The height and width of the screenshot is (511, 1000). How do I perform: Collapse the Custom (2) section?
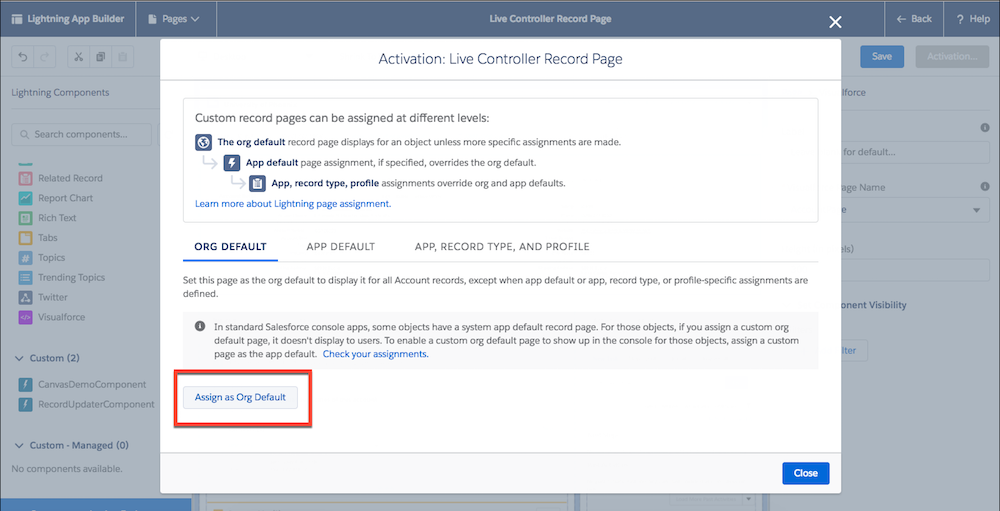coord(19,358)
